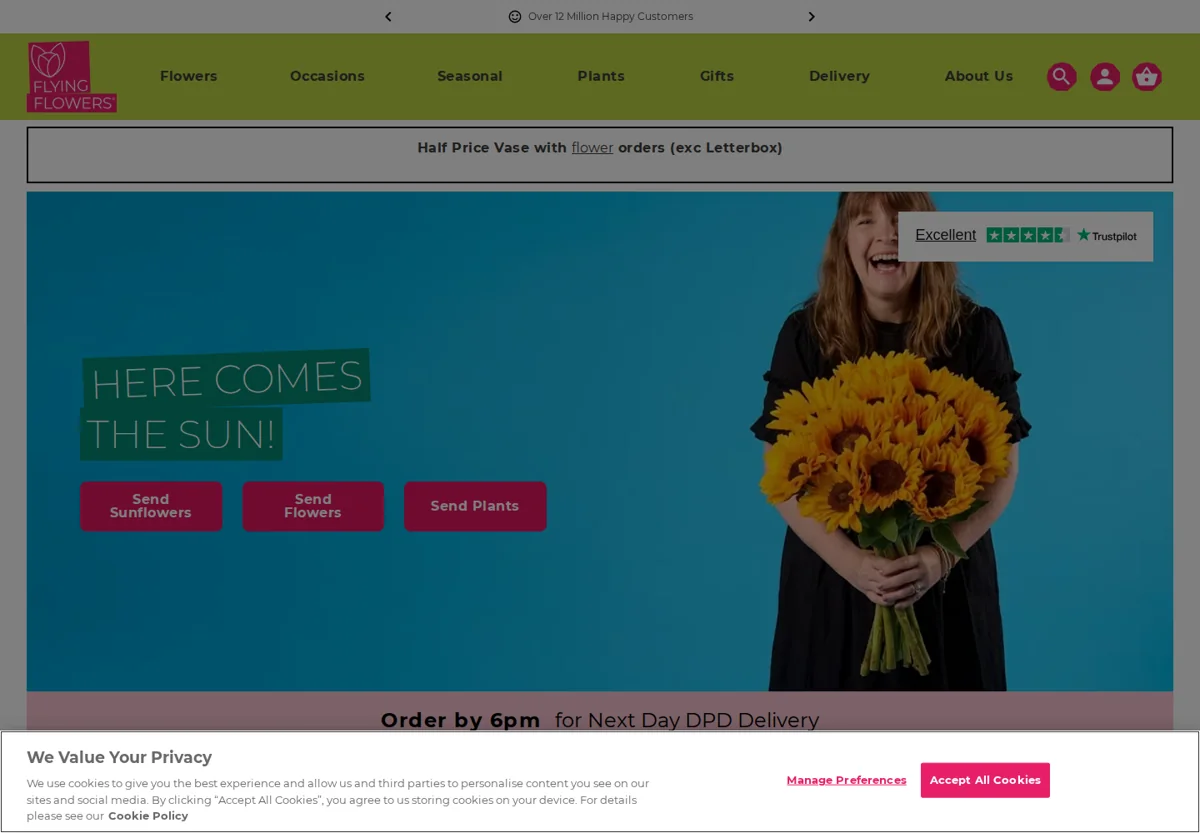Open the Seasonal menu

pyautogui.click(x=470, y=76)
